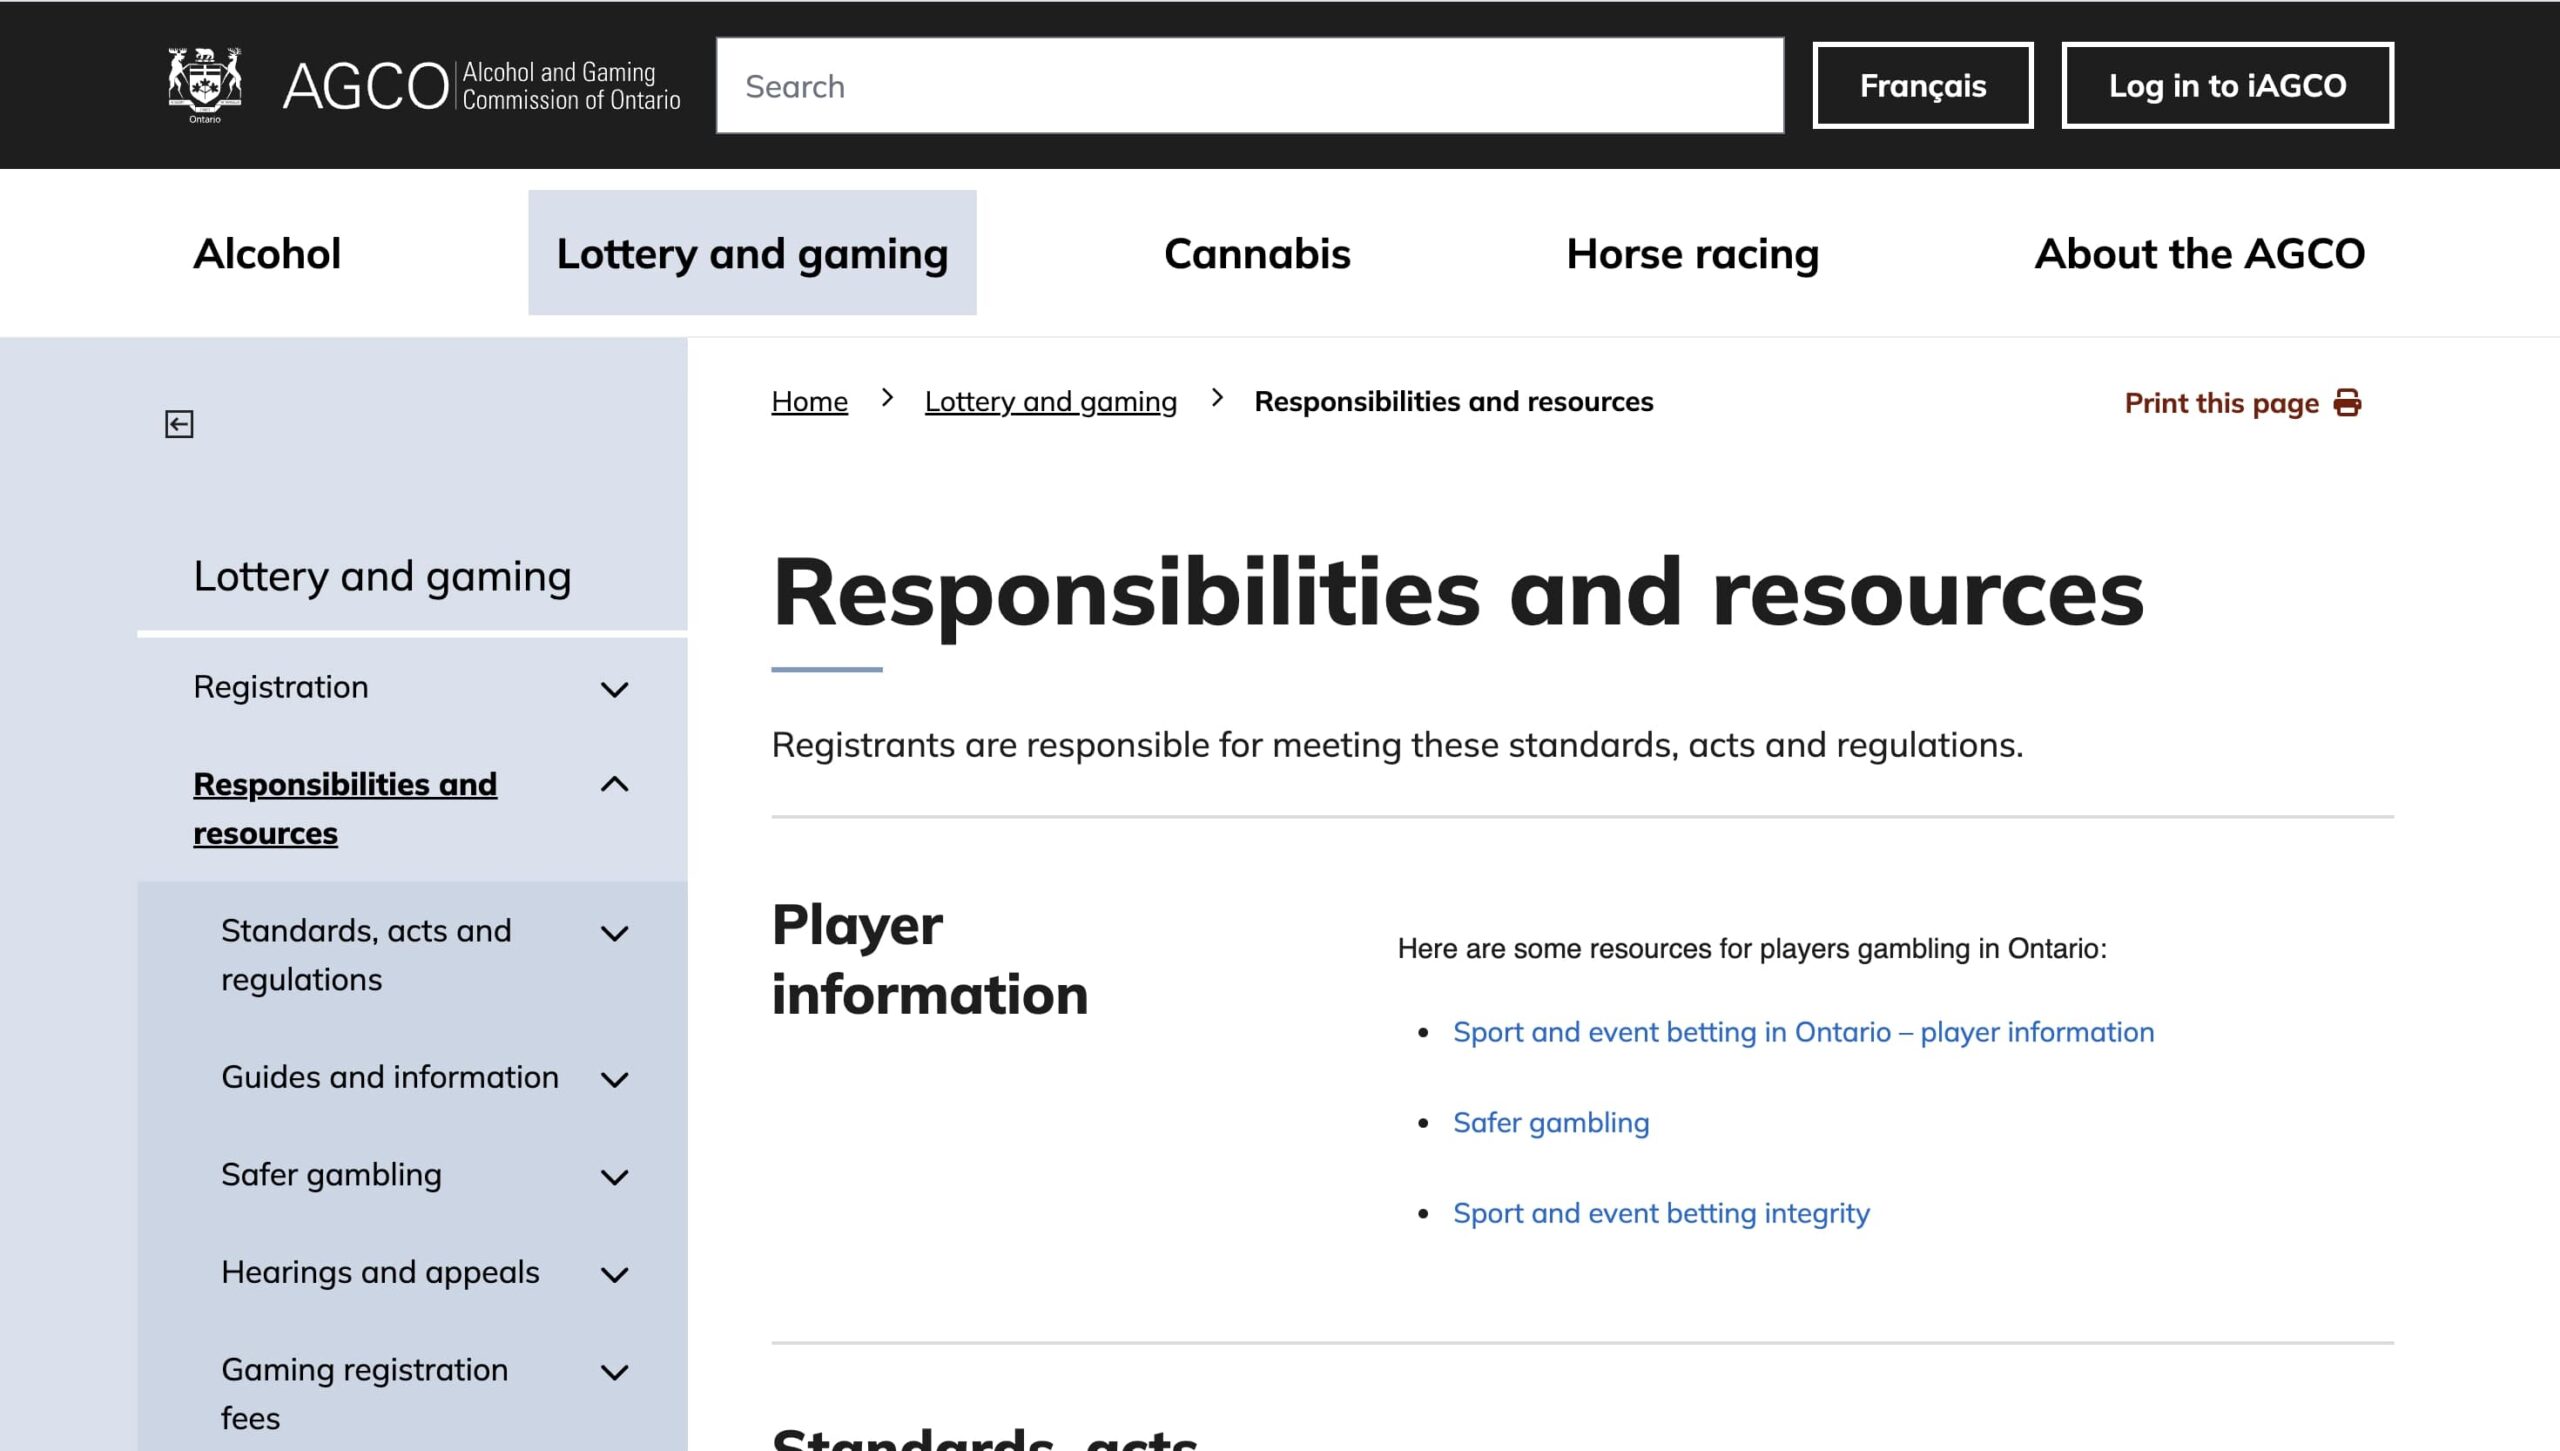Image resolution: width=2560 pixels, height=1451 pixels.
Task: Switch to the Cannabis section
Action: pos(1257,253)
